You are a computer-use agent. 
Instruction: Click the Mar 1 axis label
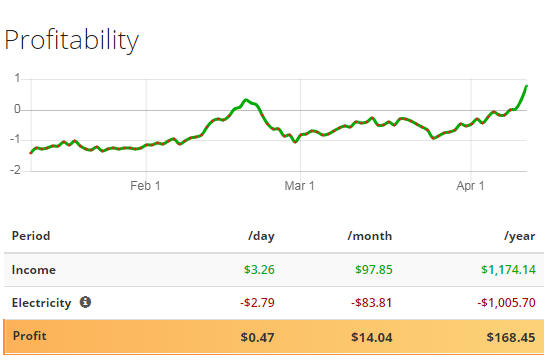click(x=299, y=186)
